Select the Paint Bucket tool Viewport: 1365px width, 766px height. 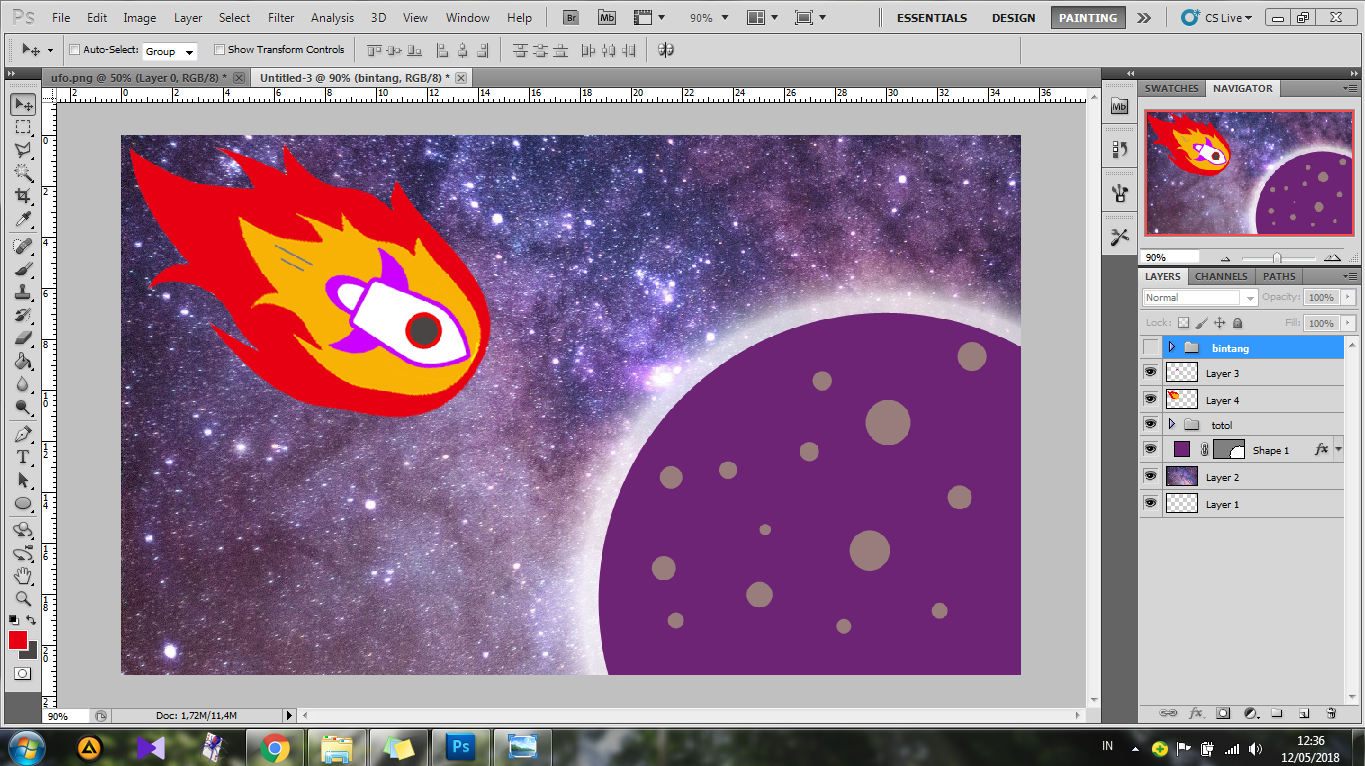tap(23, 361)
